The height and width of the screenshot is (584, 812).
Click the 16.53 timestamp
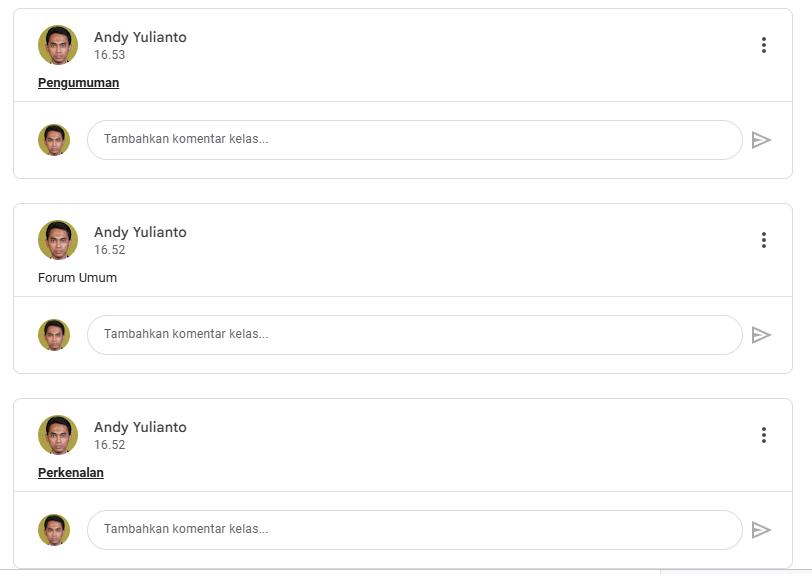109,55
